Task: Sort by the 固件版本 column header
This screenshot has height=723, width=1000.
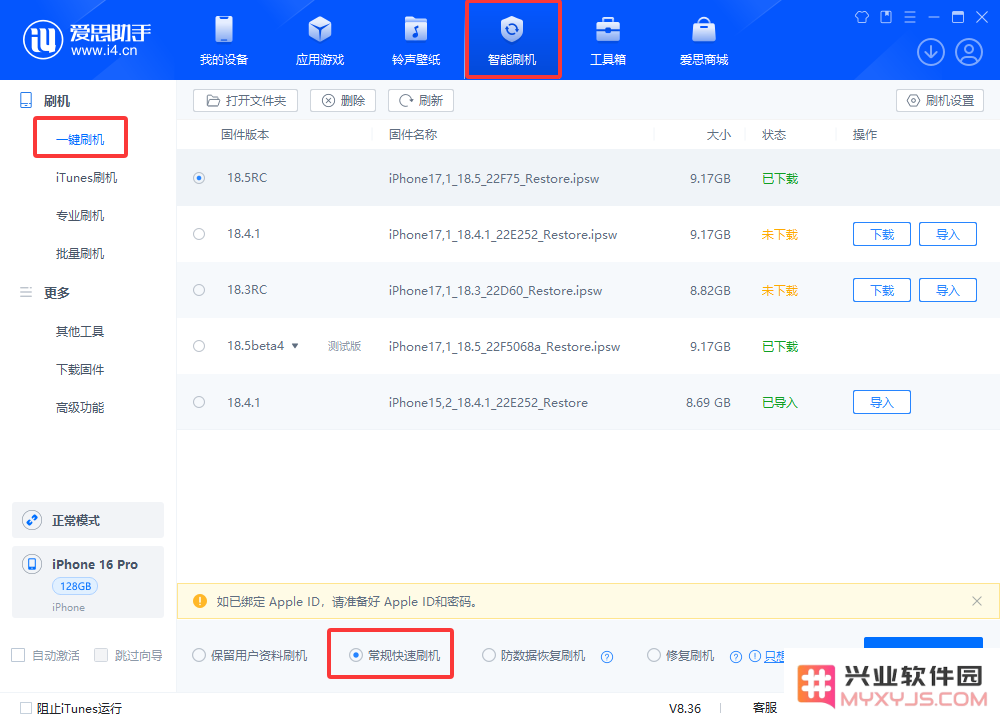Action: click(245, 135)
